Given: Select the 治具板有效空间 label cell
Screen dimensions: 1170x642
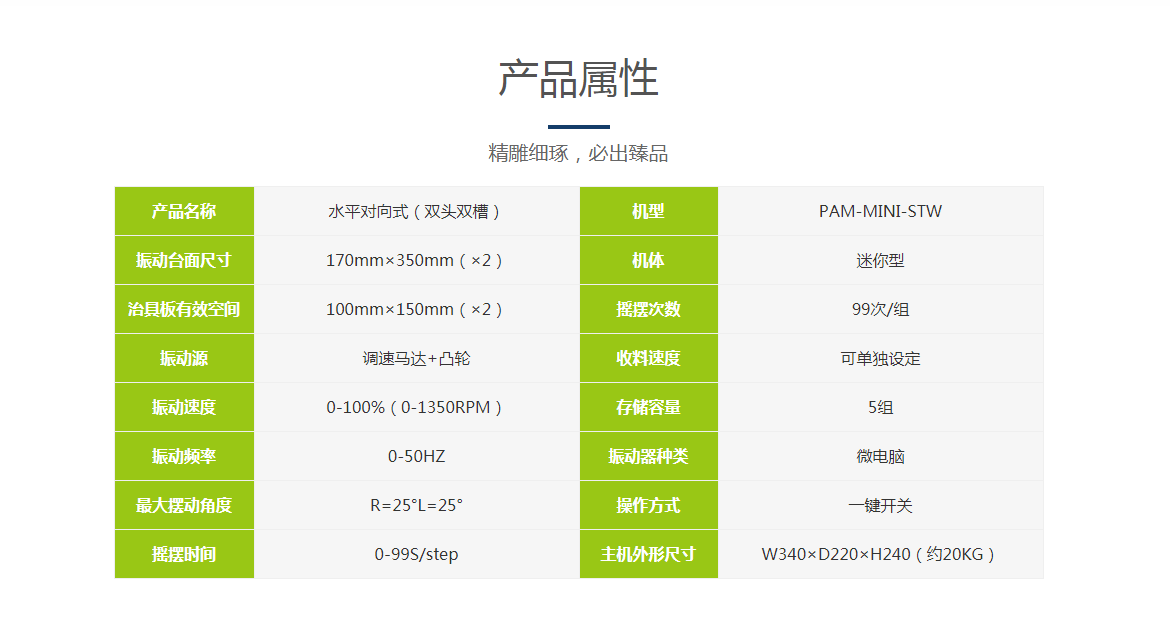Looking at the screenshot, I should [184, 309].
